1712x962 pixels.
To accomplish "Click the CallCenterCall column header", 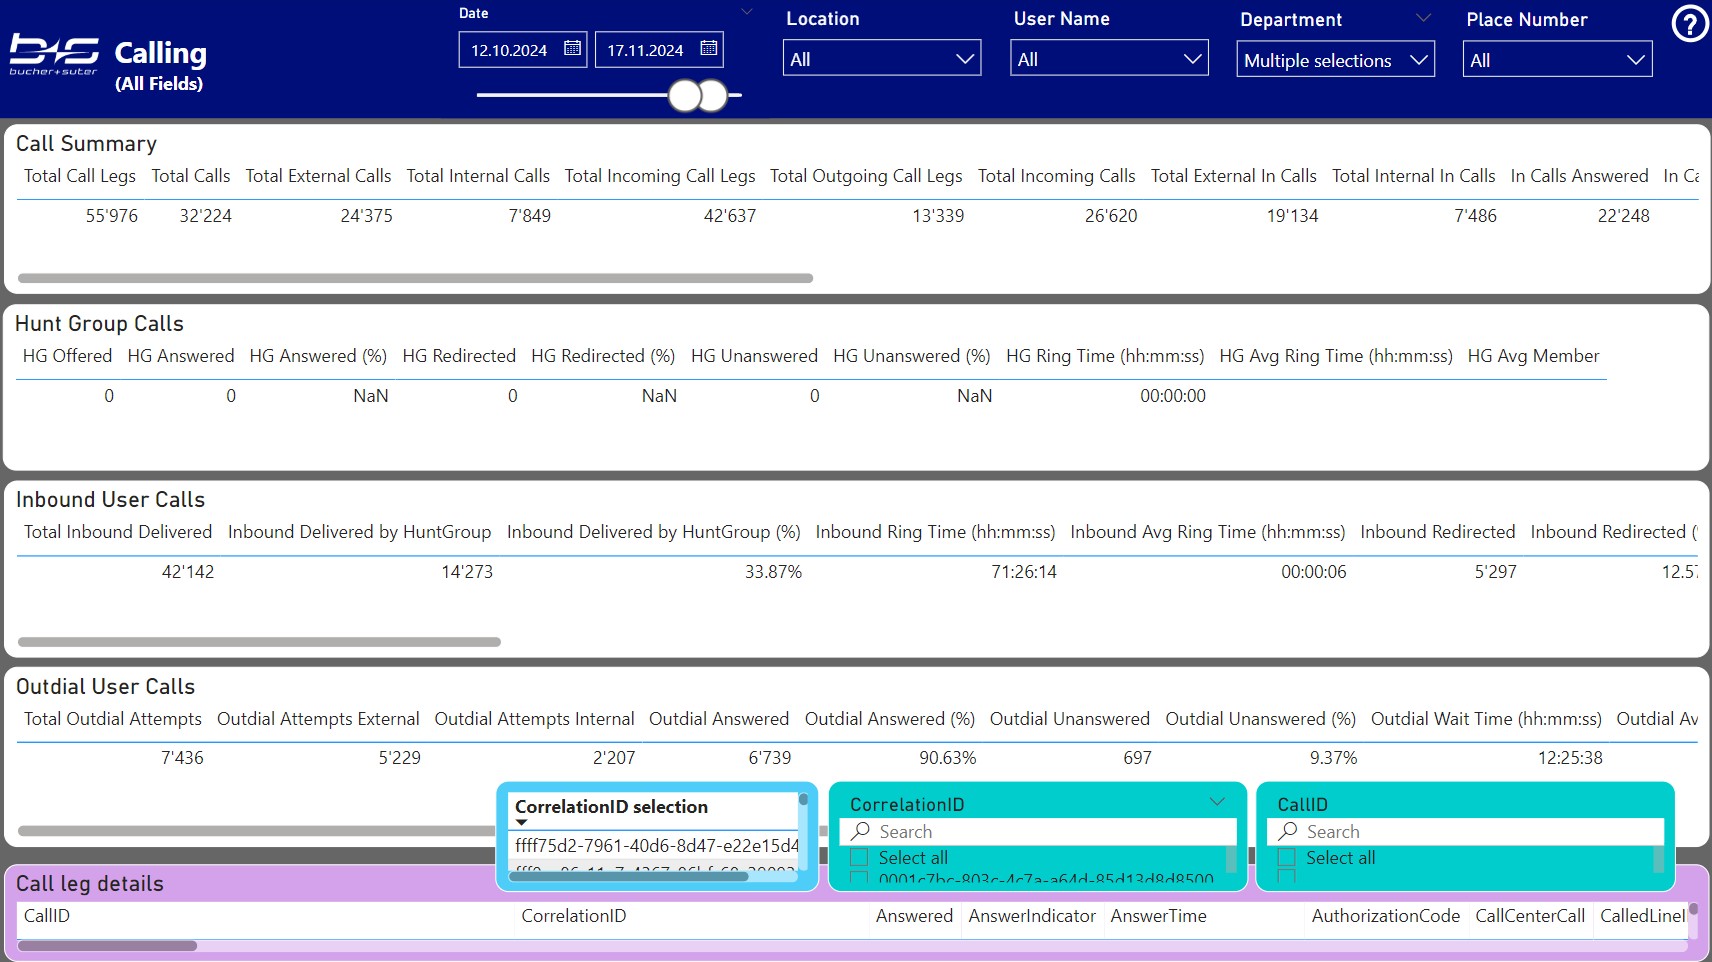I will click(1530, 916).
